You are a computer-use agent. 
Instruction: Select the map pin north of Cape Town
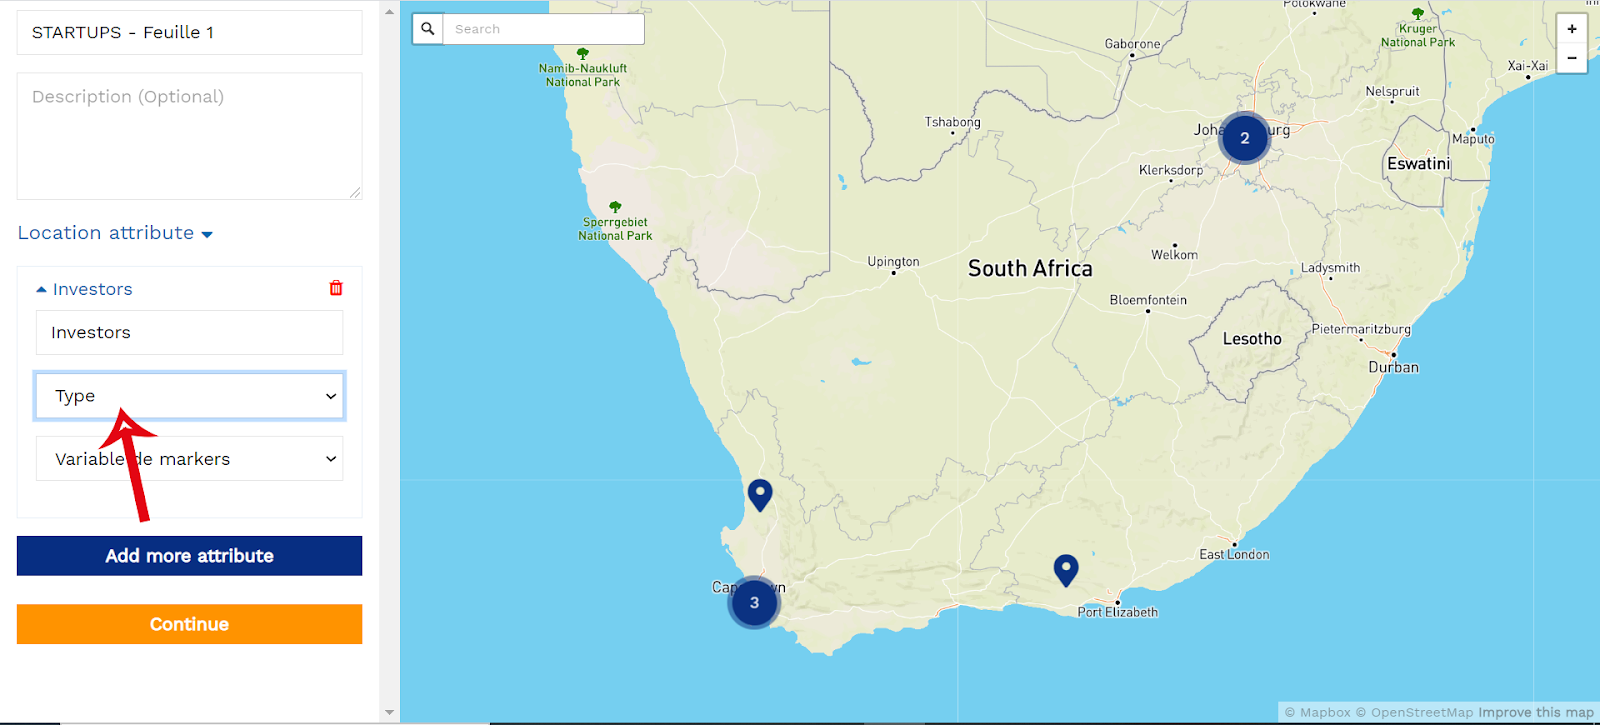coord(760,495)
